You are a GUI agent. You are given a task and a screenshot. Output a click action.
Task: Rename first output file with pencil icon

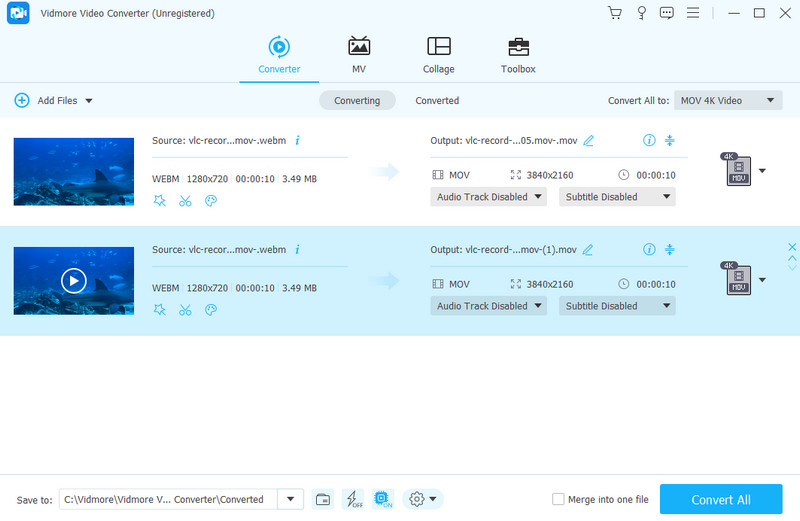pos(589,140)
